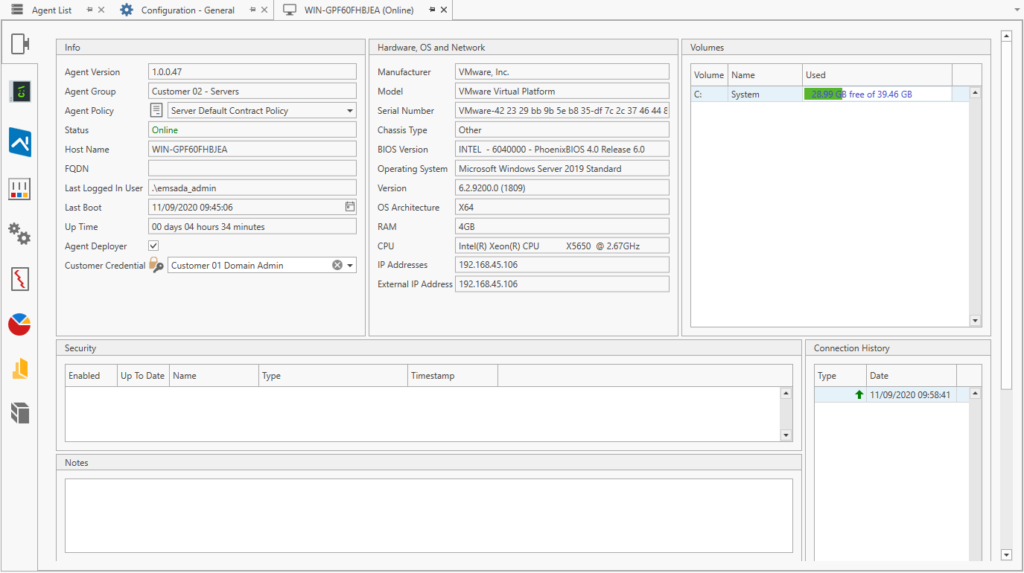This screenshot has width=1024, height=573.
Task: Sort Volumes by Name column
Action: point(765,75)
